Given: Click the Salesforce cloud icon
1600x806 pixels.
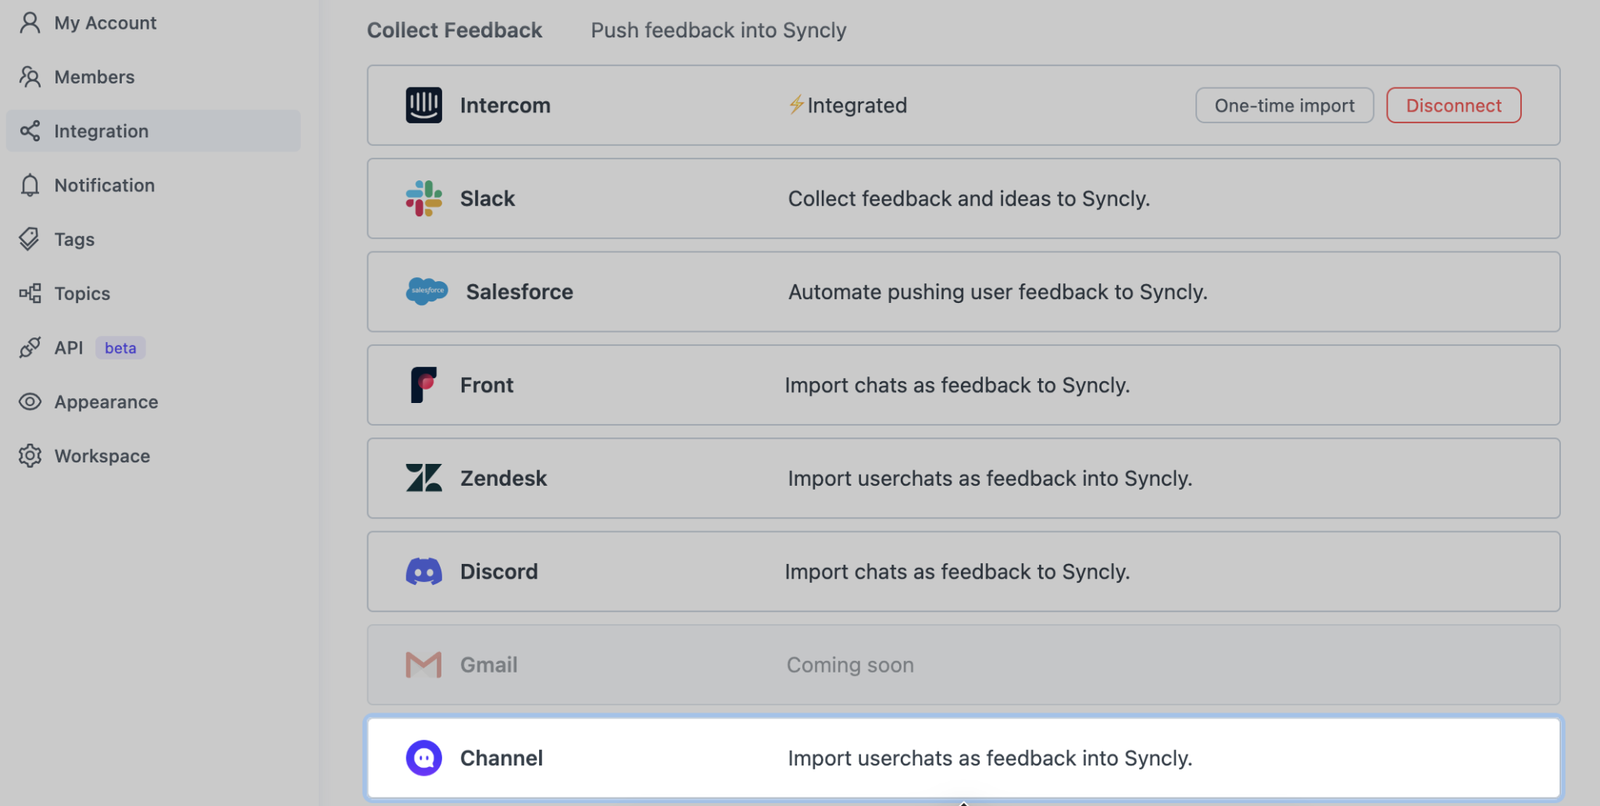Looking at the screenshot, I should point(427,291).
